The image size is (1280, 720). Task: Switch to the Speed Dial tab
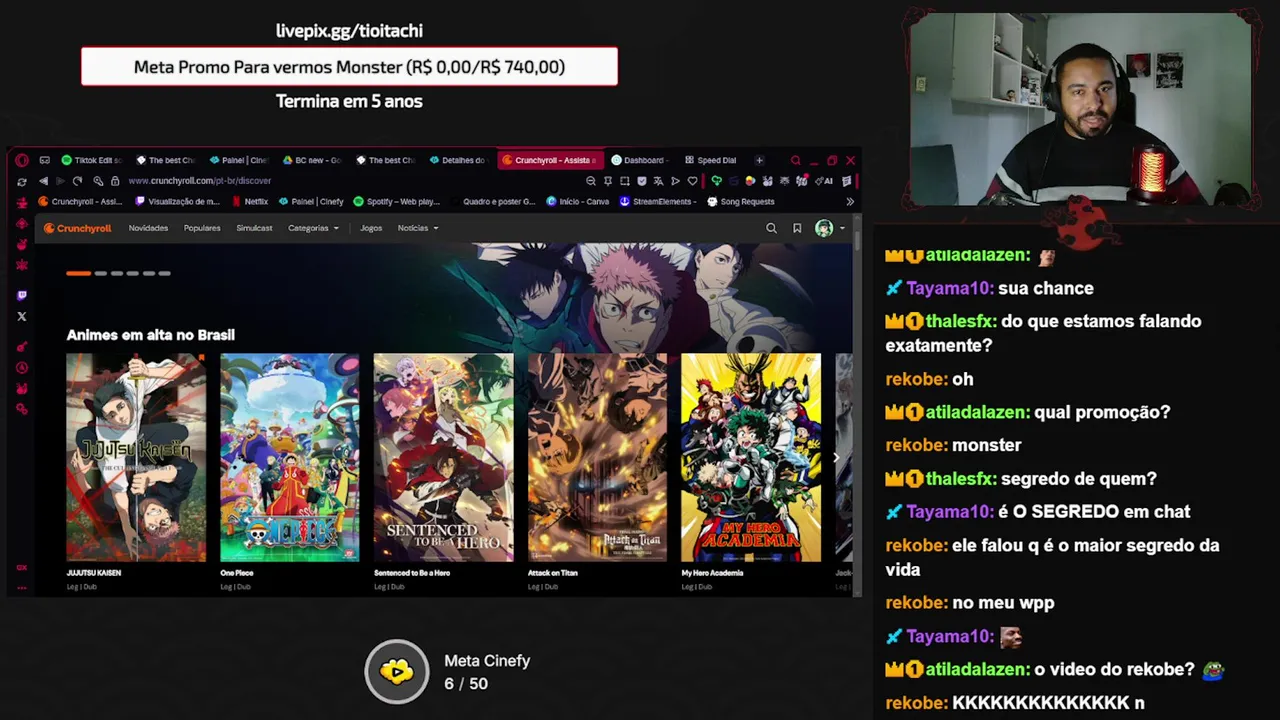(x=712, y=160)
